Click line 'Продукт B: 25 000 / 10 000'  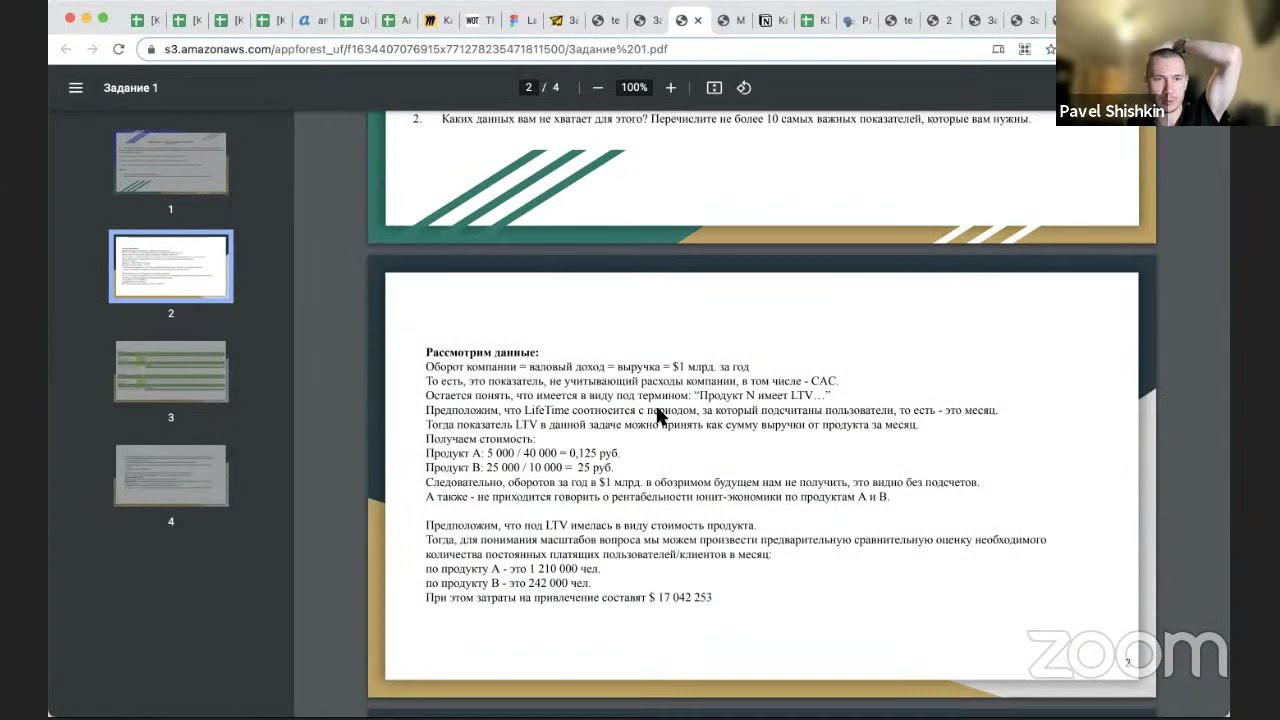[519, 467]
